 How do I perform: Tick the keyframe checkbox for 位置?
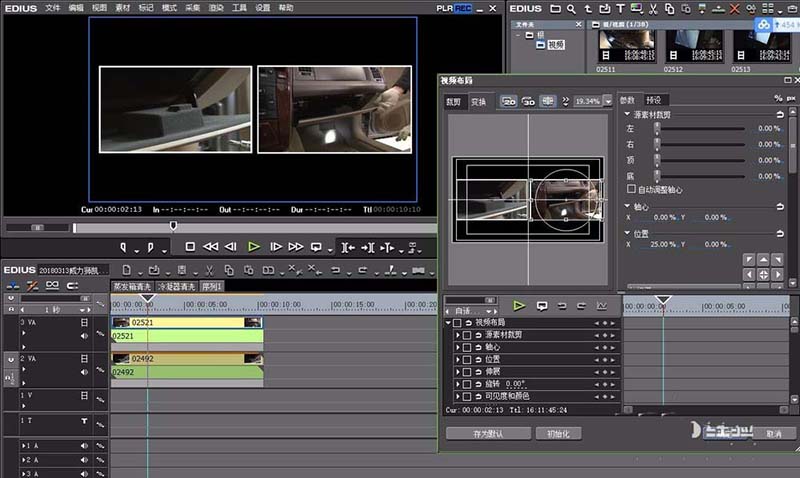467,359
